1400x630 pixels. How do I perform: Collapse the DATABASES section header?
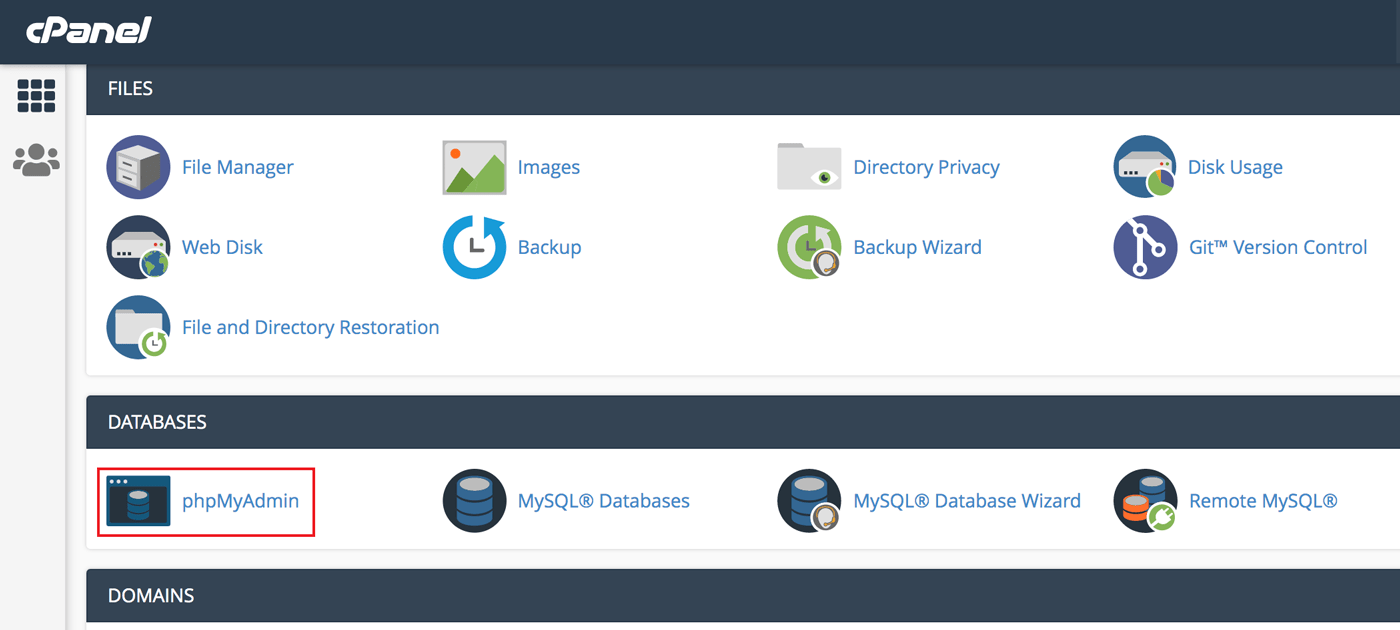coord(743,422)
